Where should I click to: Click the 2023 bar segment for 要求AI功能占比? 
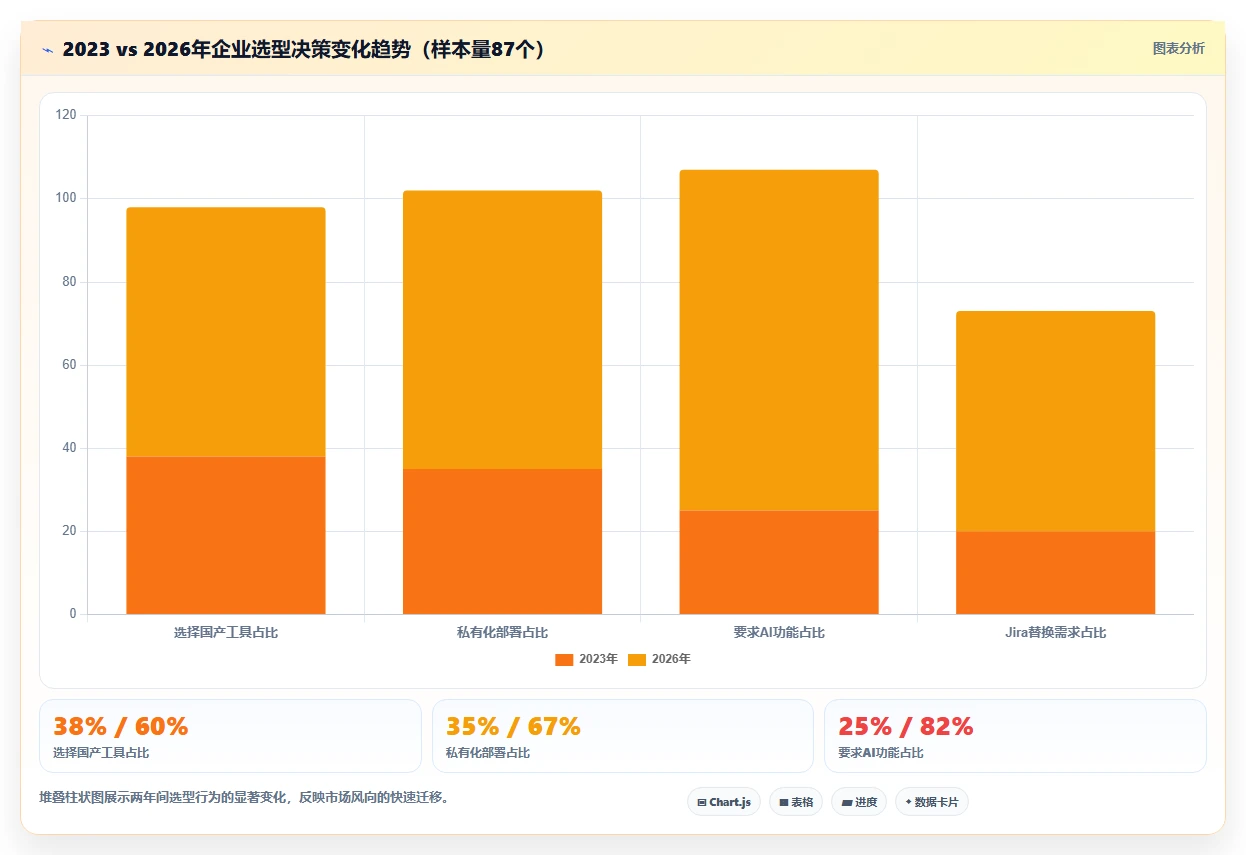[x=779, y=562]
